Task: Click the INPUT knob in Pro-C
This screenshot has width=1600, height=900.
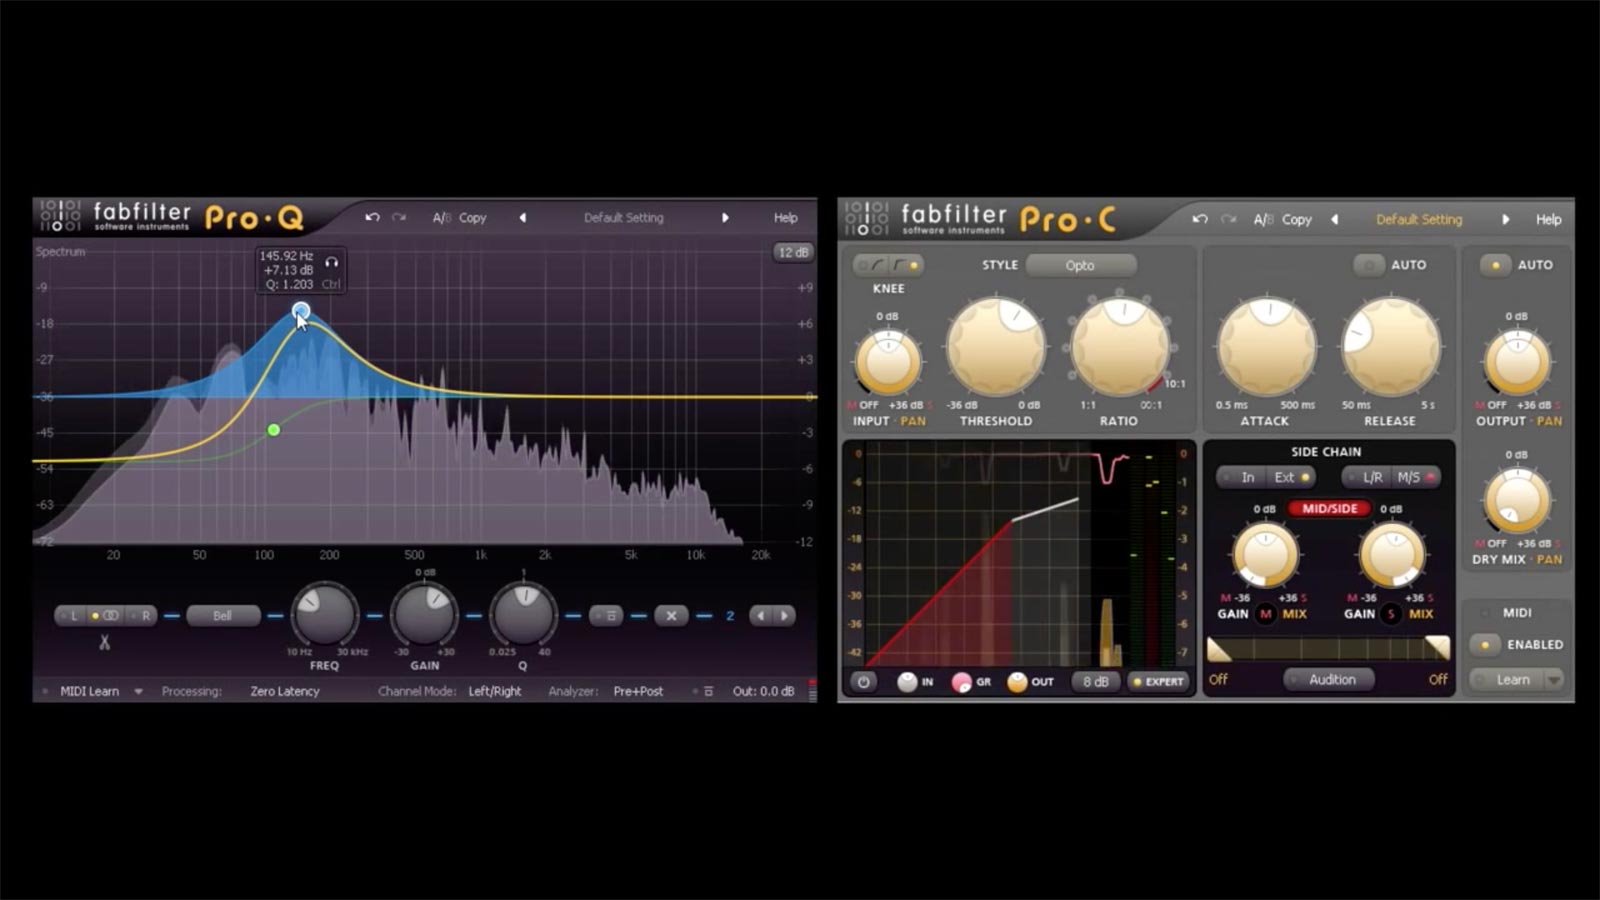Action: pyautogui.click(x=887, y=361)
